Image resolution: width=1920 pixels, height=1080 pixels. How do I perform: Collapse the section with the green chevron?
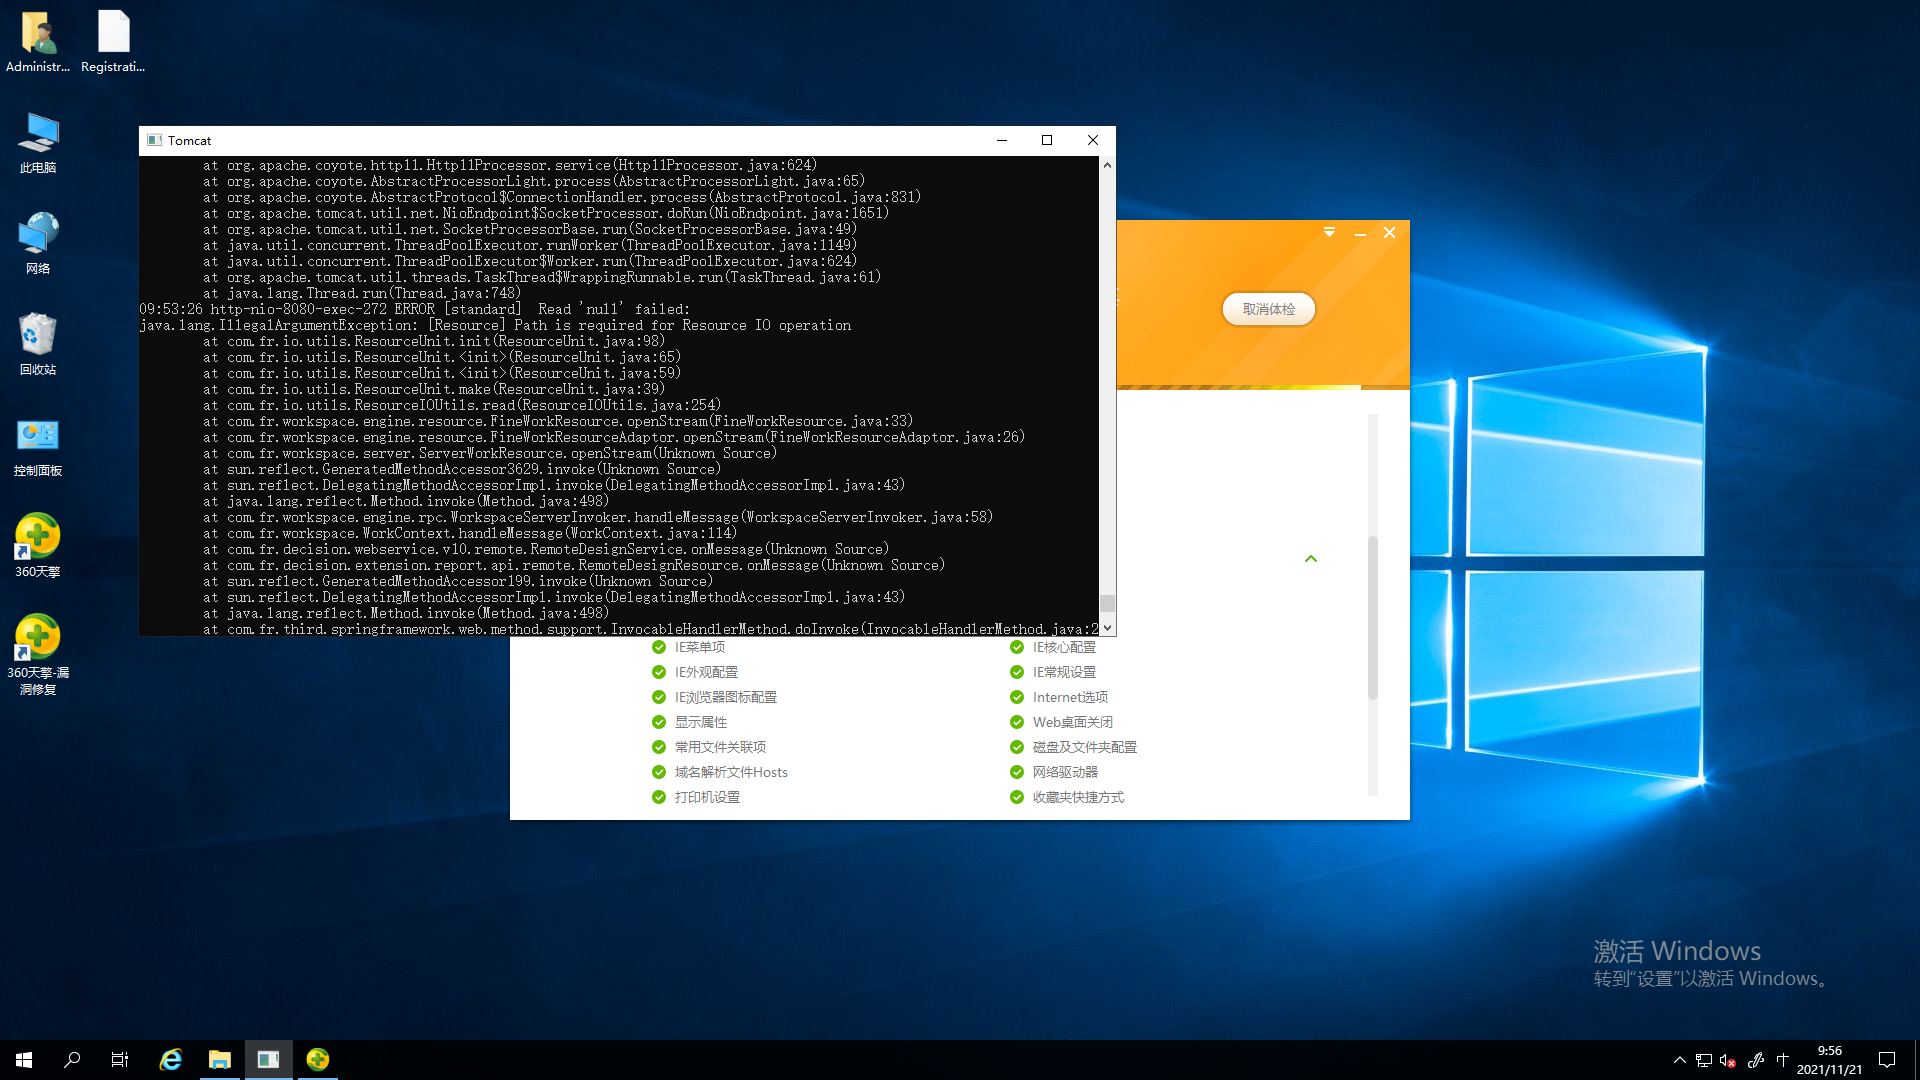click(x=1310, y=559)
